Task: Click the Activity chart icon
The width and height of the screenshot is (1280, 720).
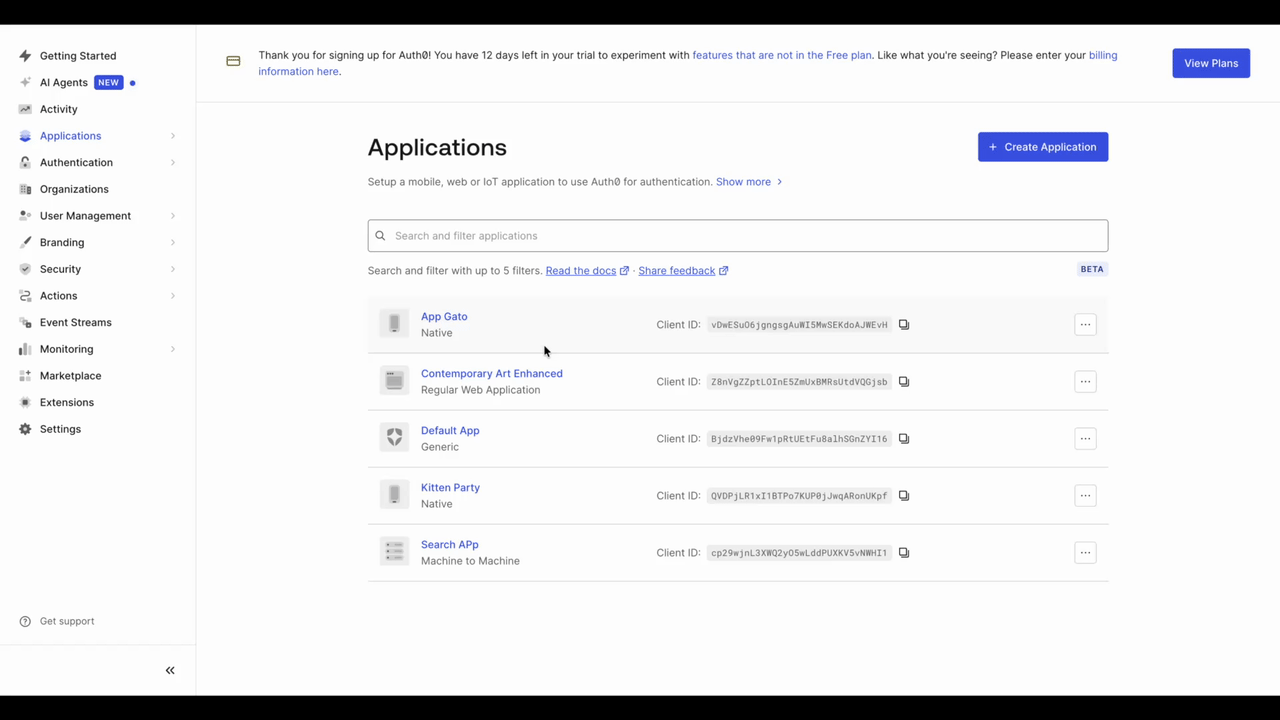Action: coord(25,109)
